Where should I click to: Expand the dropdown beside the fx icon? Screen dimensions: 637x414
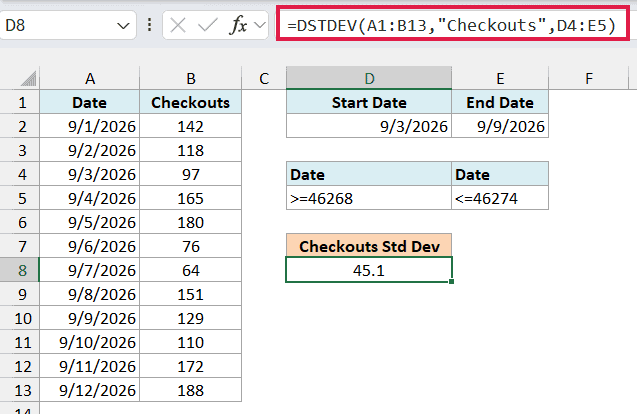[259, 26]
